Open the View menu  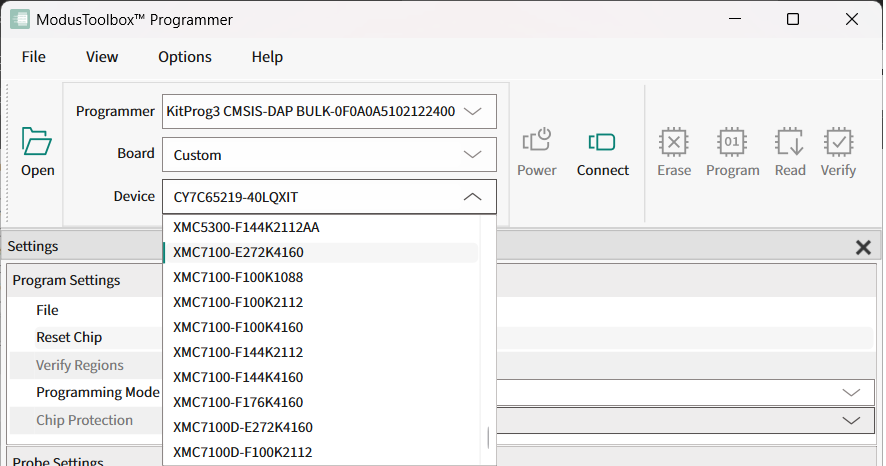[x=102, y=57]
